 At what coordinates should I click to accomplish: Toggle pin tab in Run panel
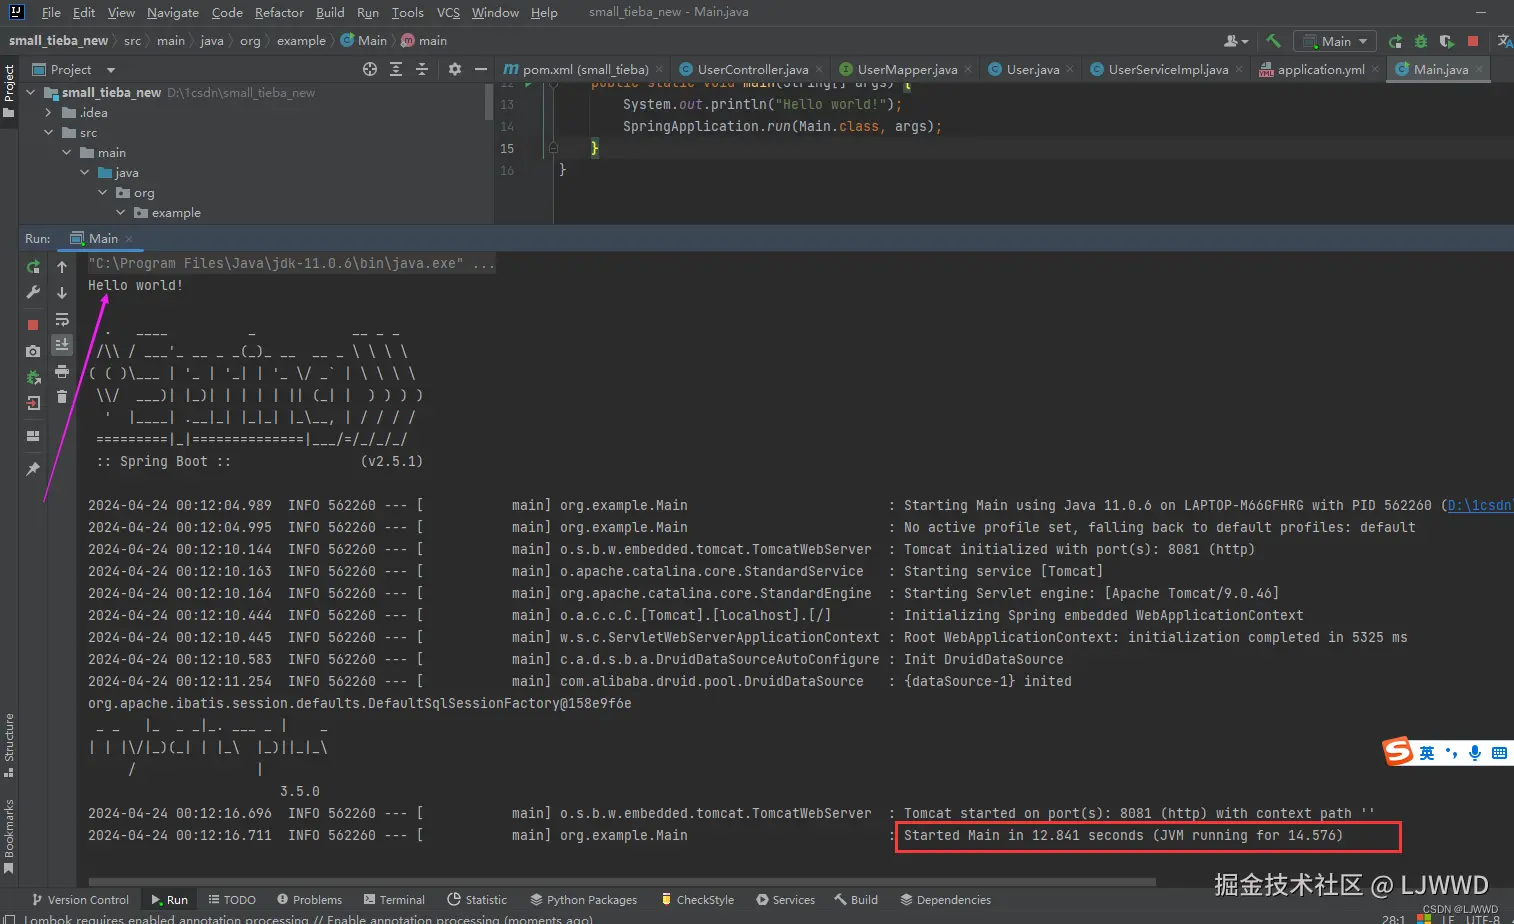click(33, 469)
